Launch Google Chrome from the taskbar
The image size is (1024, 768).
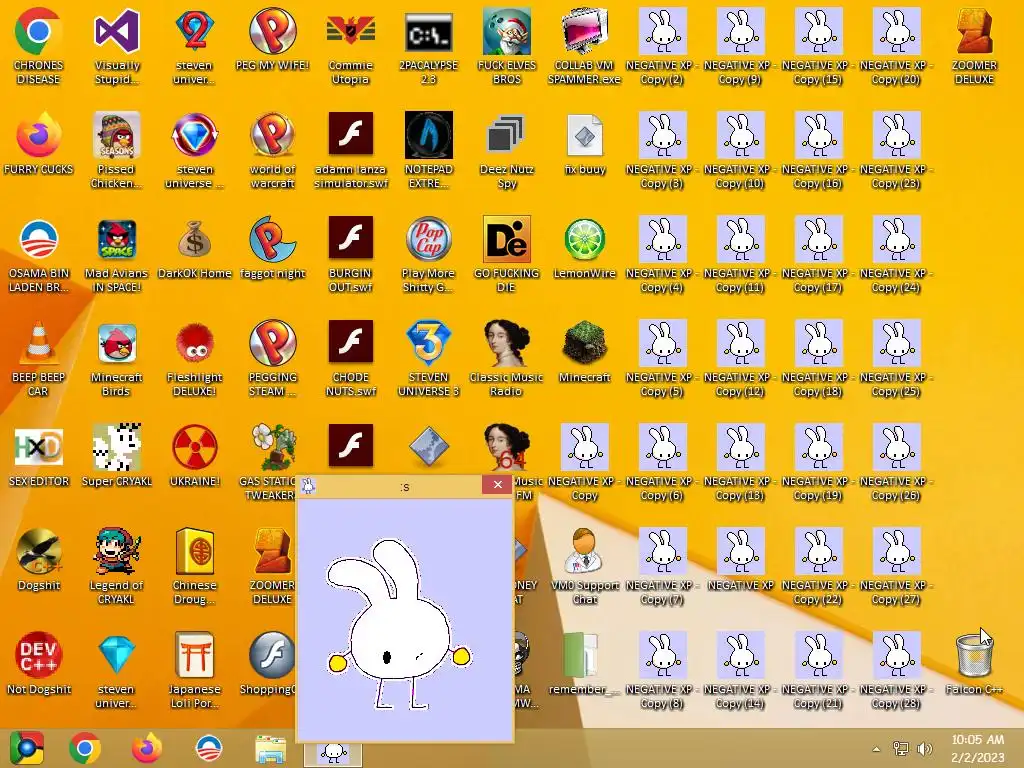85,748
